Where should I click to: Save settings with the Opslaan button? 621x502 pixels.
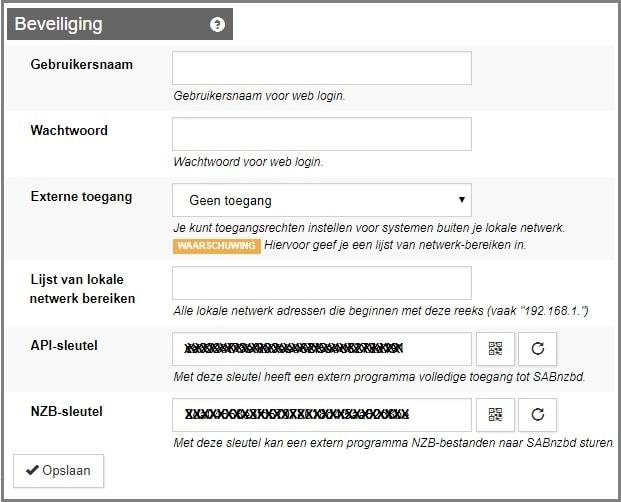58,470
